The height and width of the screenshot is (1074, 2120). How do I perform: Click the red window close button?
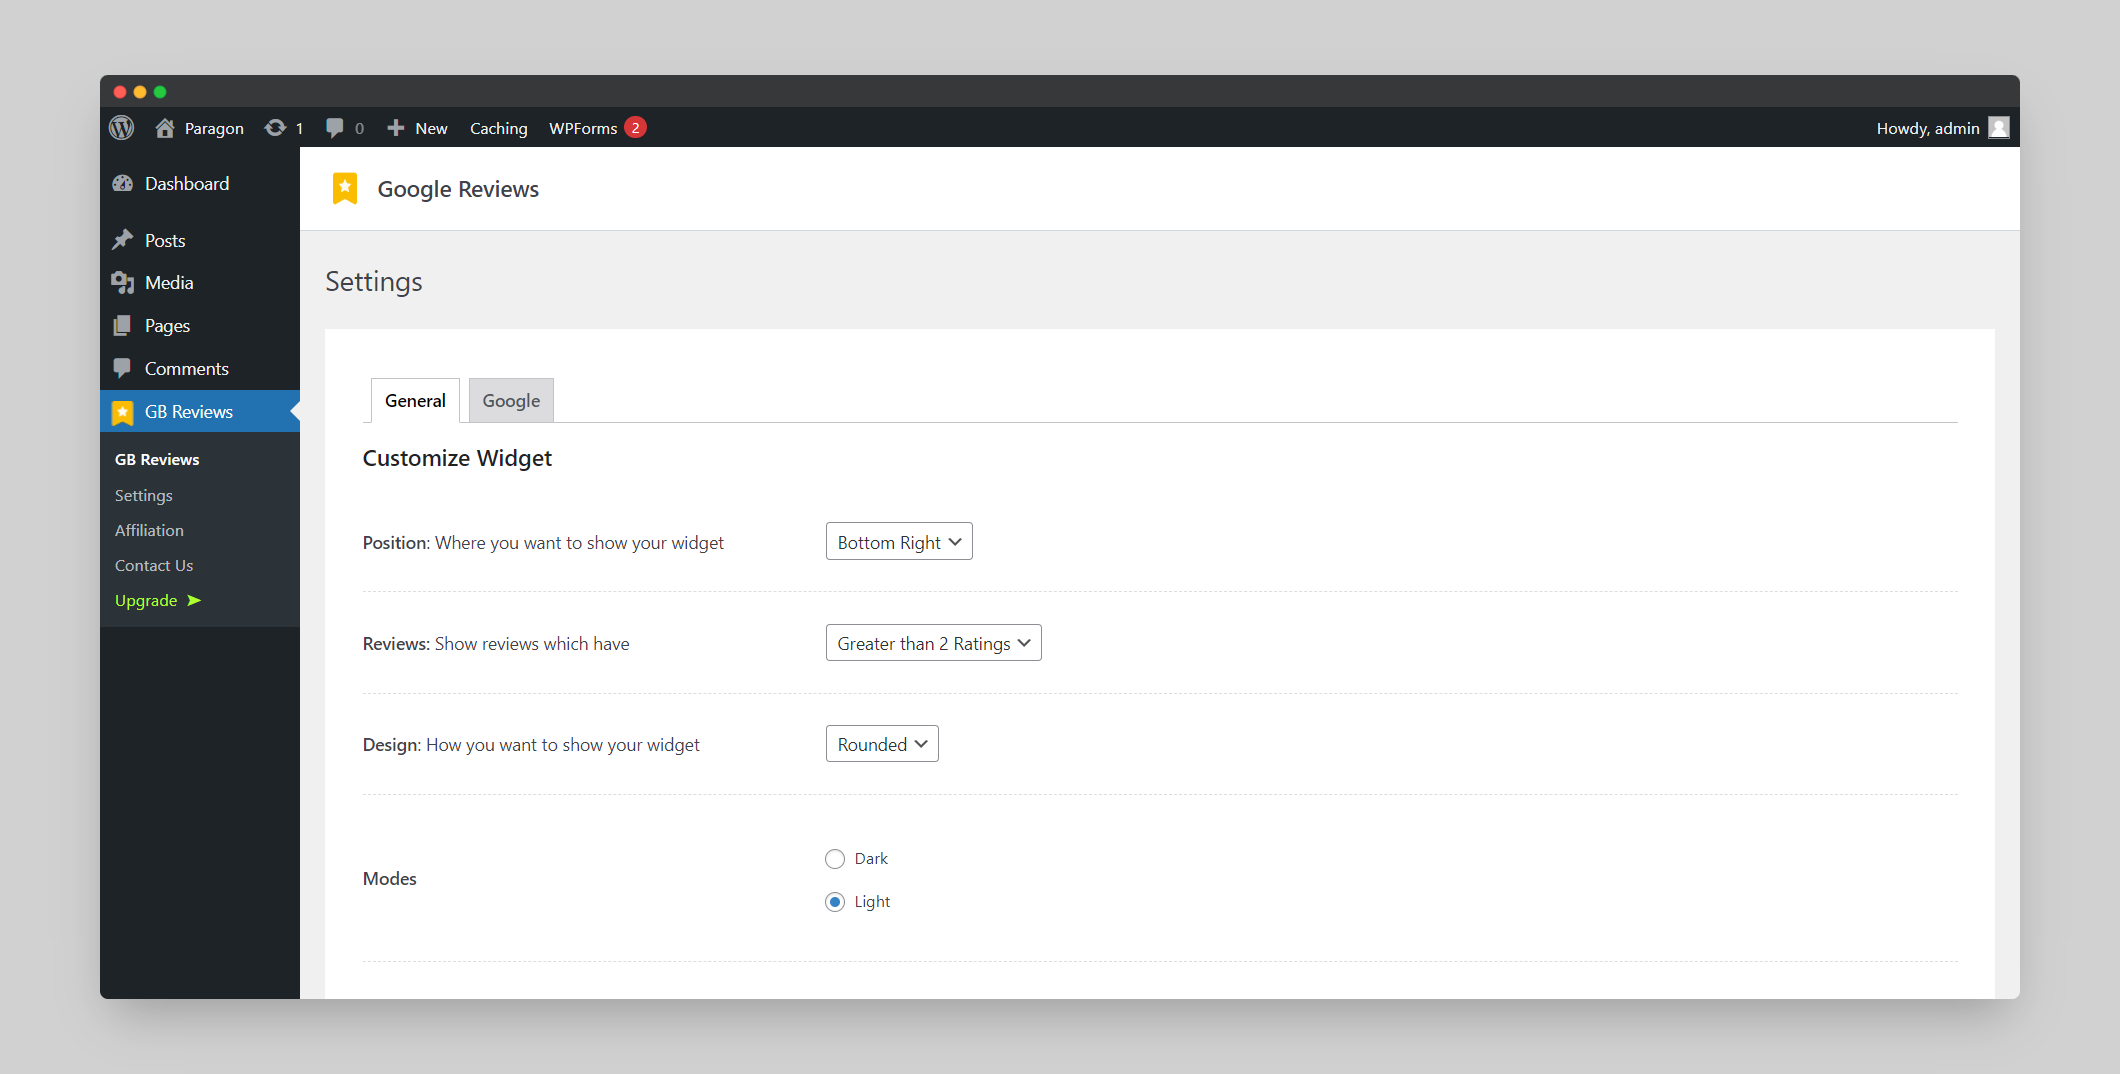(120, 92)
